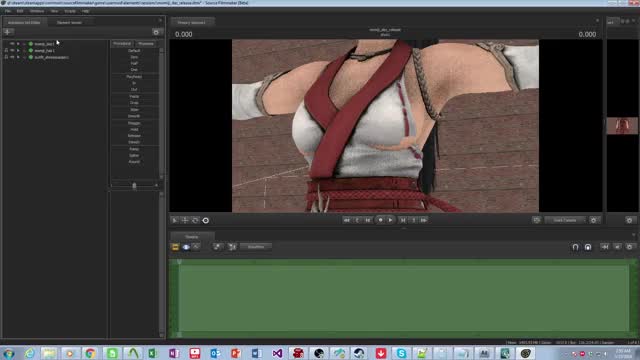
Task: Open the File menu
Action: pyautogui.click(x=8, y=11)
